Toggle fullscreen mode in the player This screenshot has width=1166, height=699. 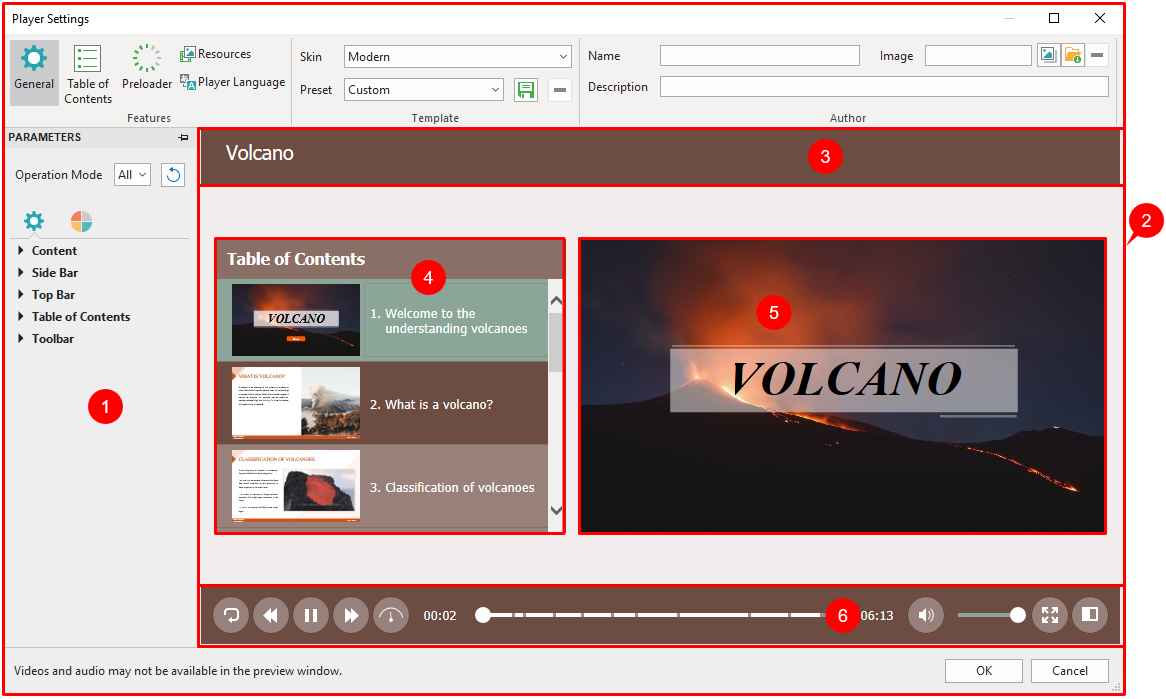[1050, 615]
